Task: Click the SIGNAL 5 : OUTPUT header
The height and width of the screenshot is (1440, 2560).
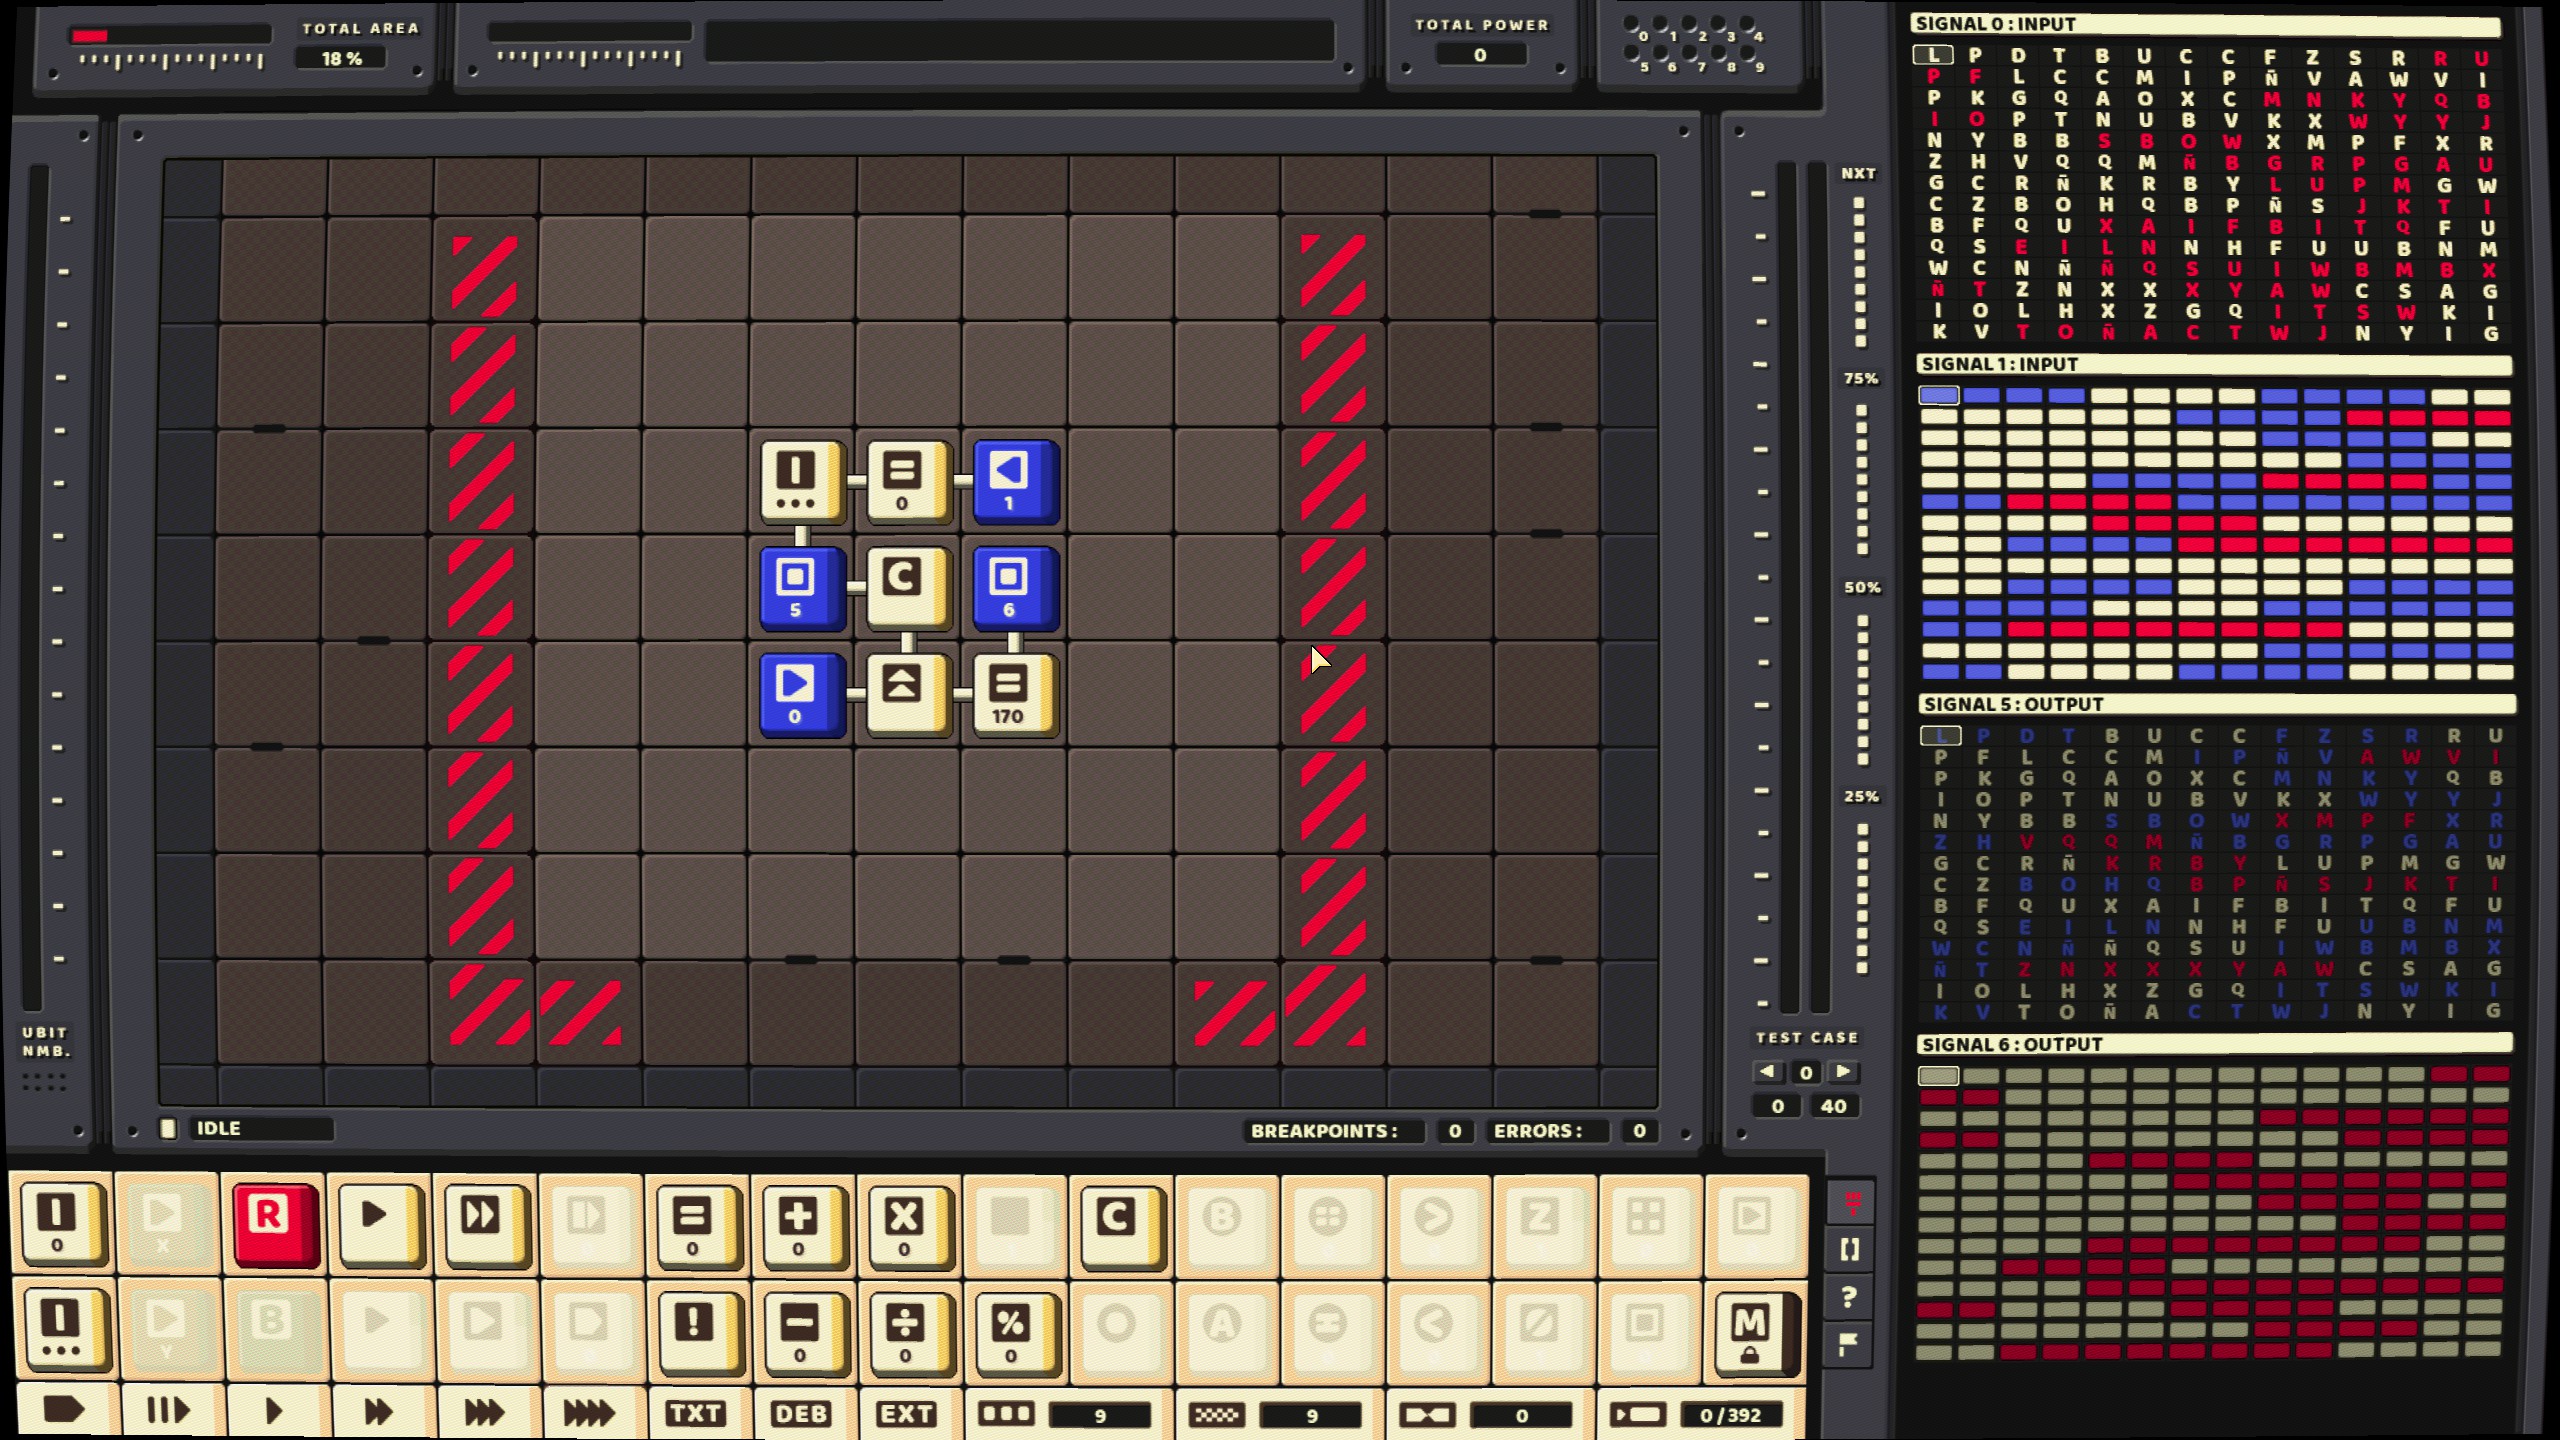Action: point(2216,704)
